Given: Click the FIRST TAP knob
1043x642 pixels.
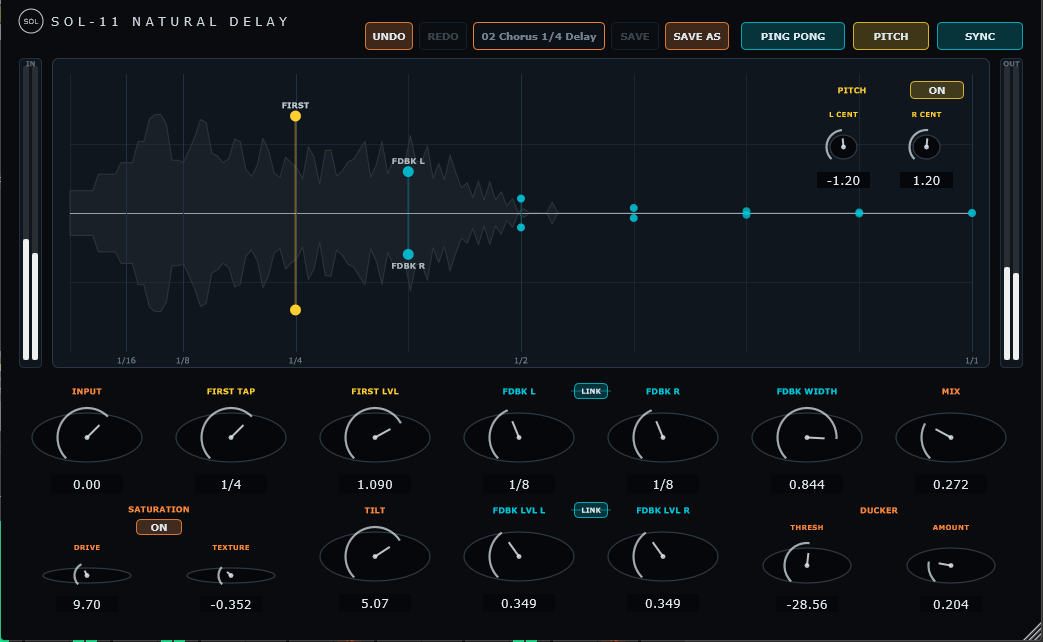Looking at the screenshot, I should click(x=231, y=436).
